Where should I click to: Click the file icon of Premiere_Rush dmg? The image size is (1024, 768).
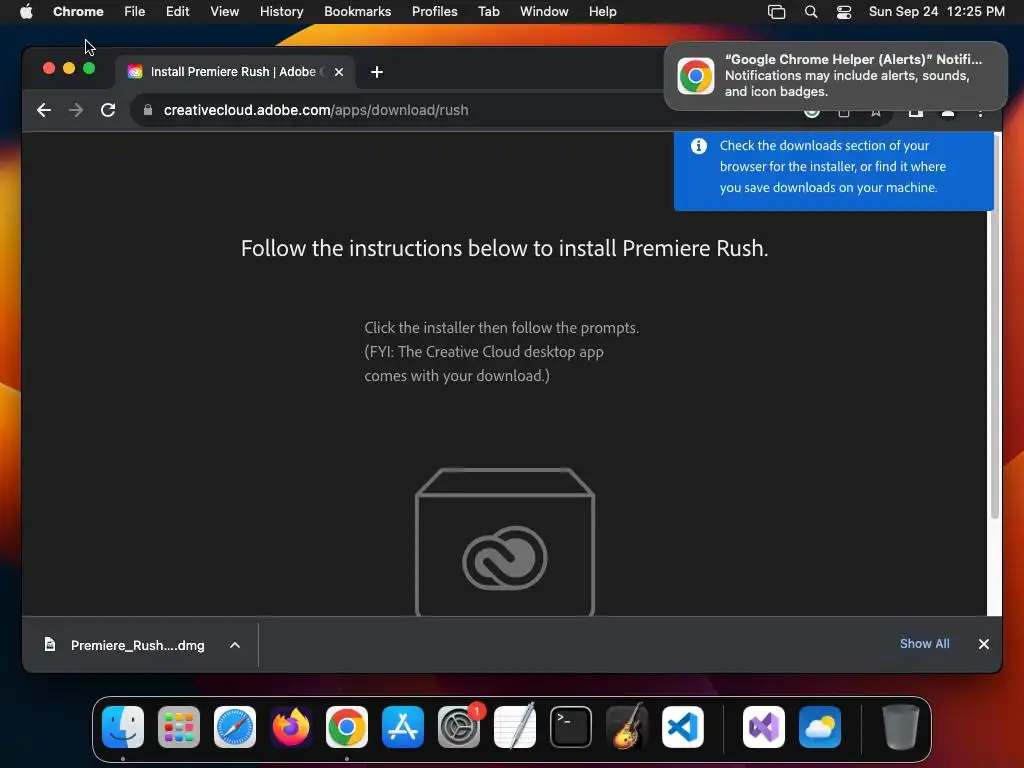point(50,645)
